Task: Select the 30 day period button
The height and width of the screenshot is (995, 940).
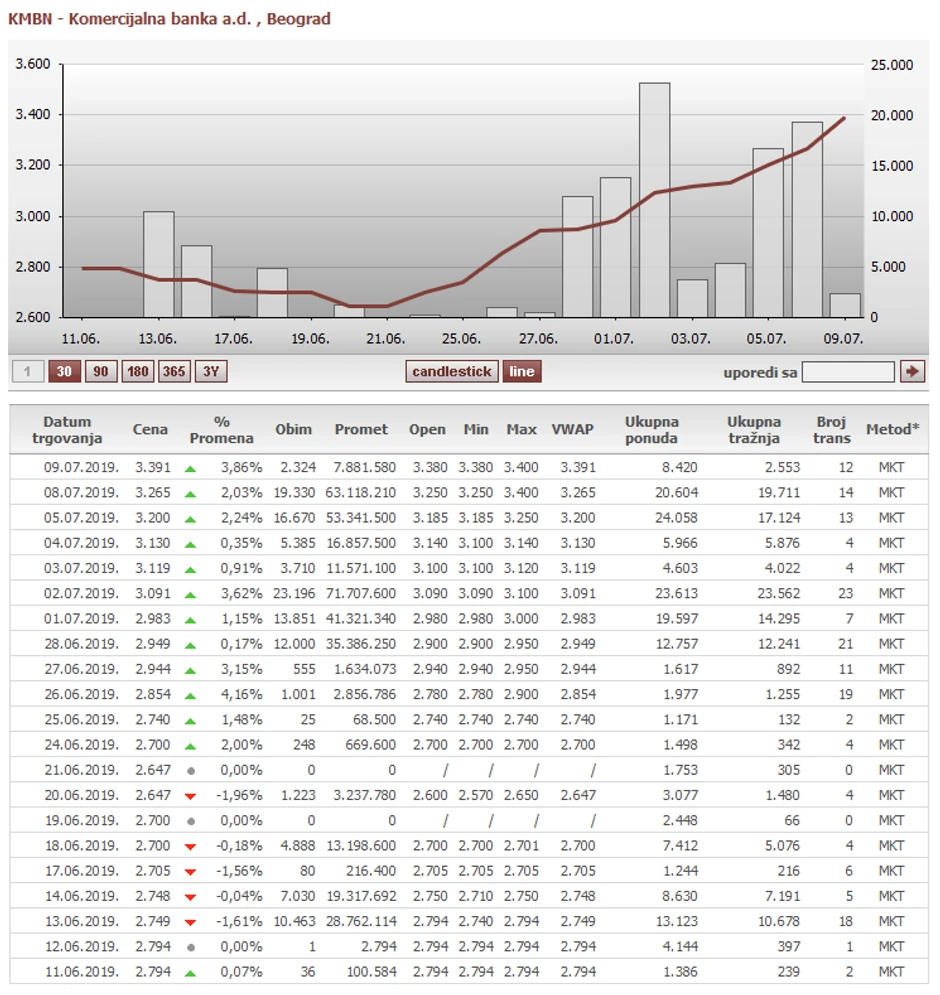Action: coord(64,372)
